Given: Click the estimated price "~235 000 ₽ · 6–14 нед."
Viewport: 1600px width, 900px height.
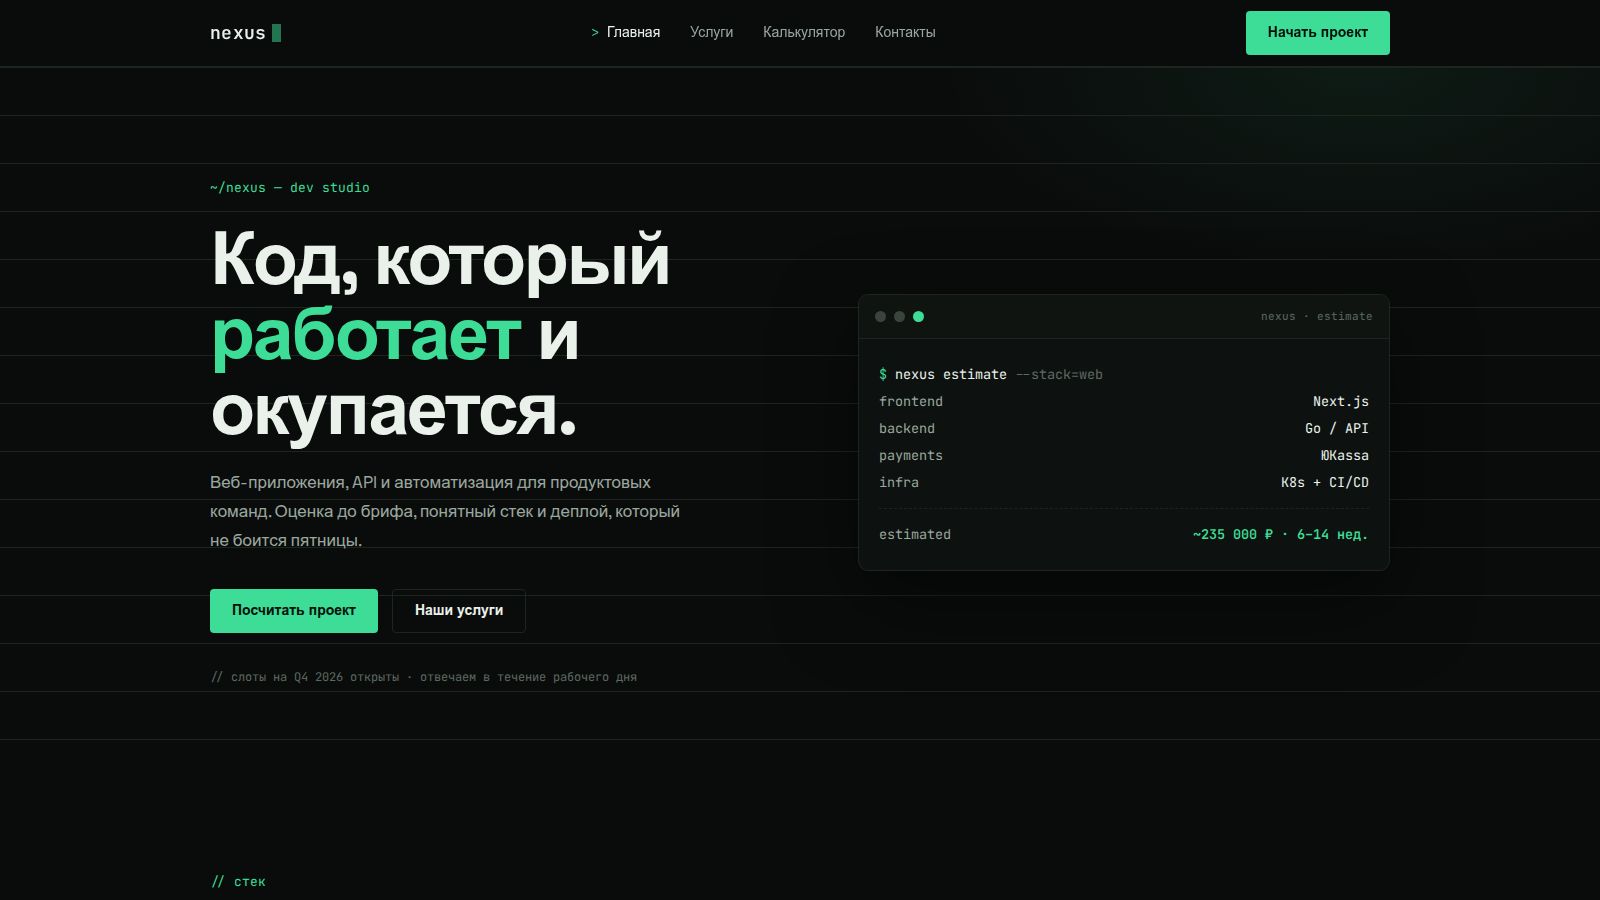Looking at the screenshot, I should point(1280,535).
